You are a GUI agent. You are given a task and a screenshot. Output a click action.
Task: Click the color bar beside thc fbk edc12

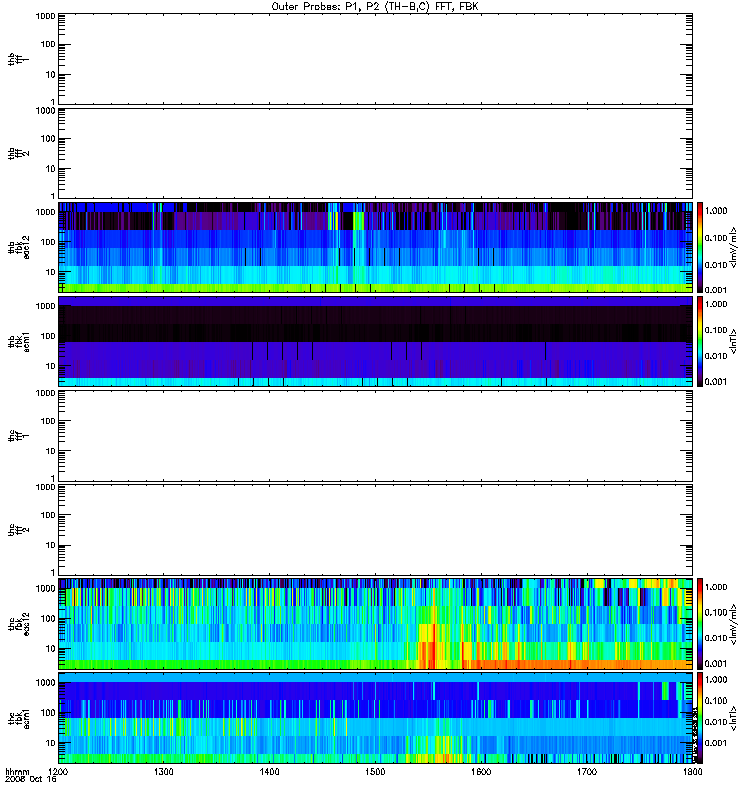pyautogui.click(x=700, y=624)
